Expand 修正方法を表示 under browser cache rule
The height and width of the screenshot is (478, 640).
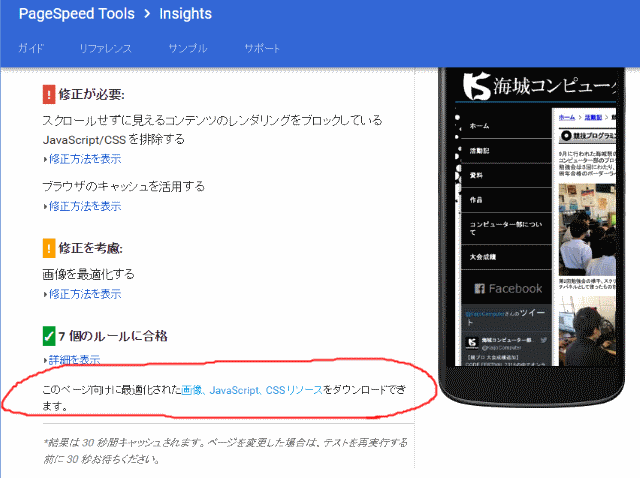pyautogui.click(x=85, y=206)
